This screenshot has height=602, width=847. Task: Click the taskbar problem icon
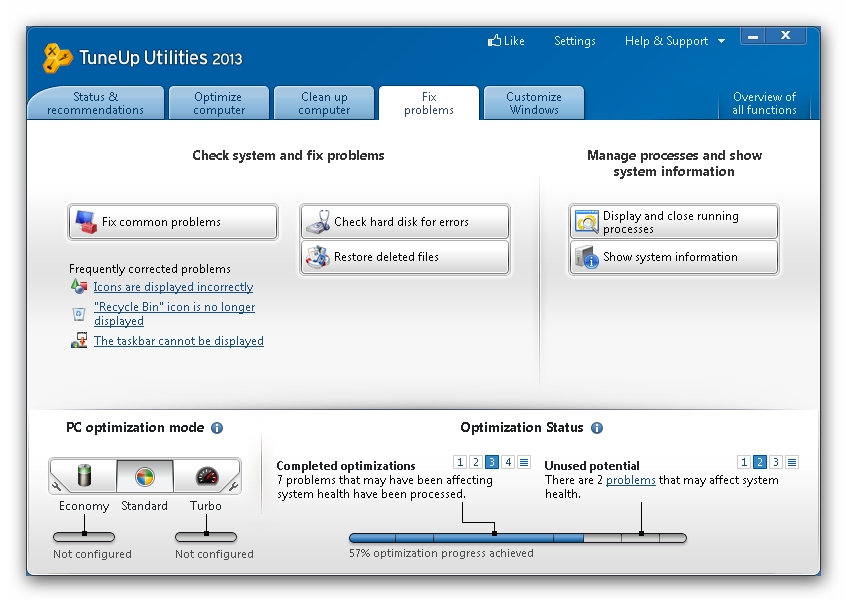click(79, 340)
